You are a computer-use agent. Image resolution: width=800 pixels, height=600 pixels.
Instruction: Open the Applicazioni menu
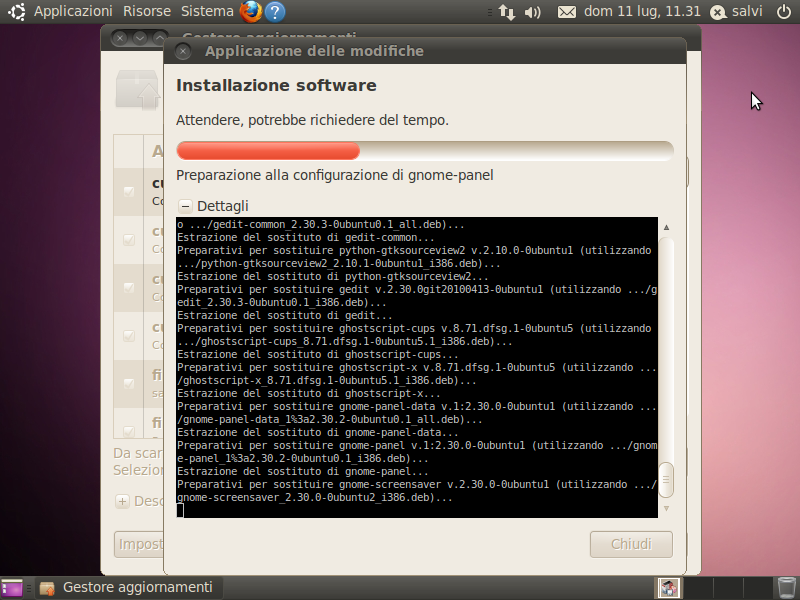click(x=73, y=11)
